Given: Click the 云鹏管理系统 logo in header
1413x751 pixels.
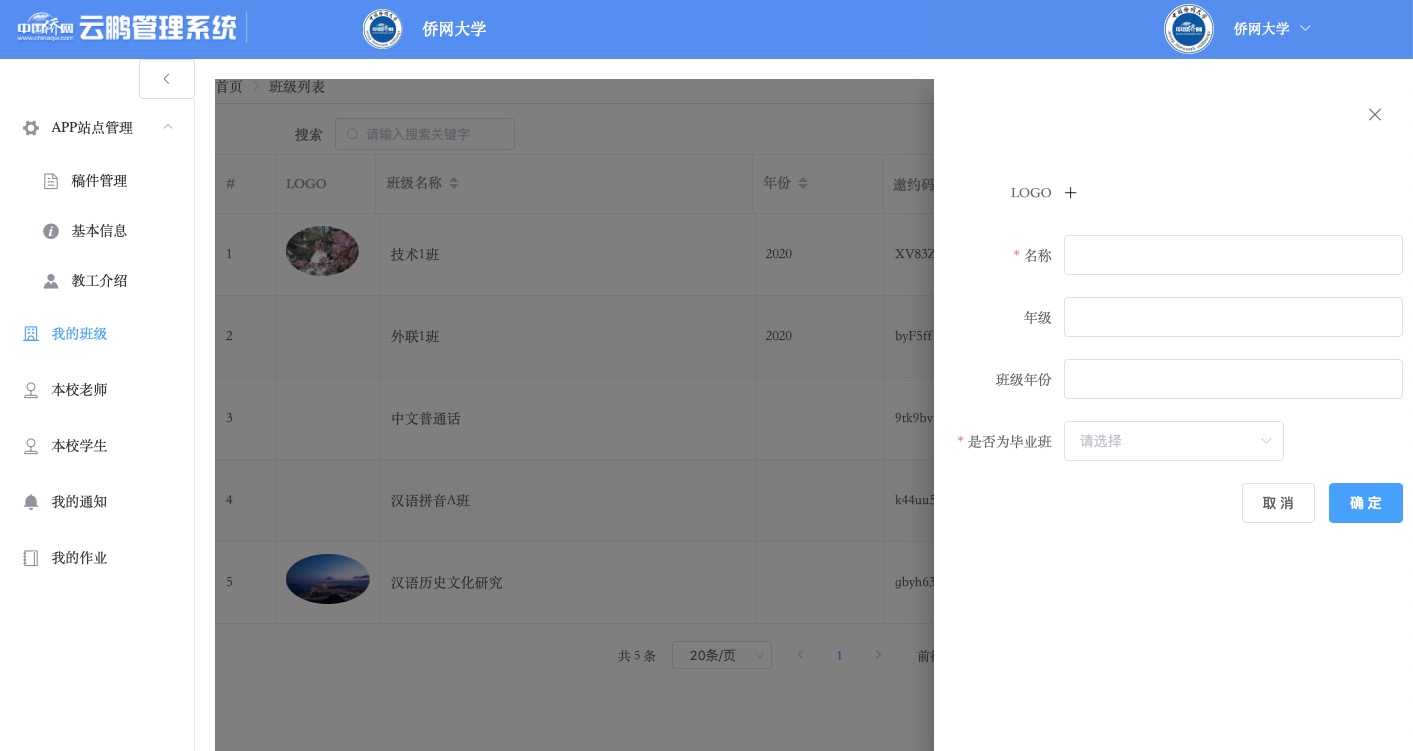Looking at the screenshot, I should click(127, 27).
